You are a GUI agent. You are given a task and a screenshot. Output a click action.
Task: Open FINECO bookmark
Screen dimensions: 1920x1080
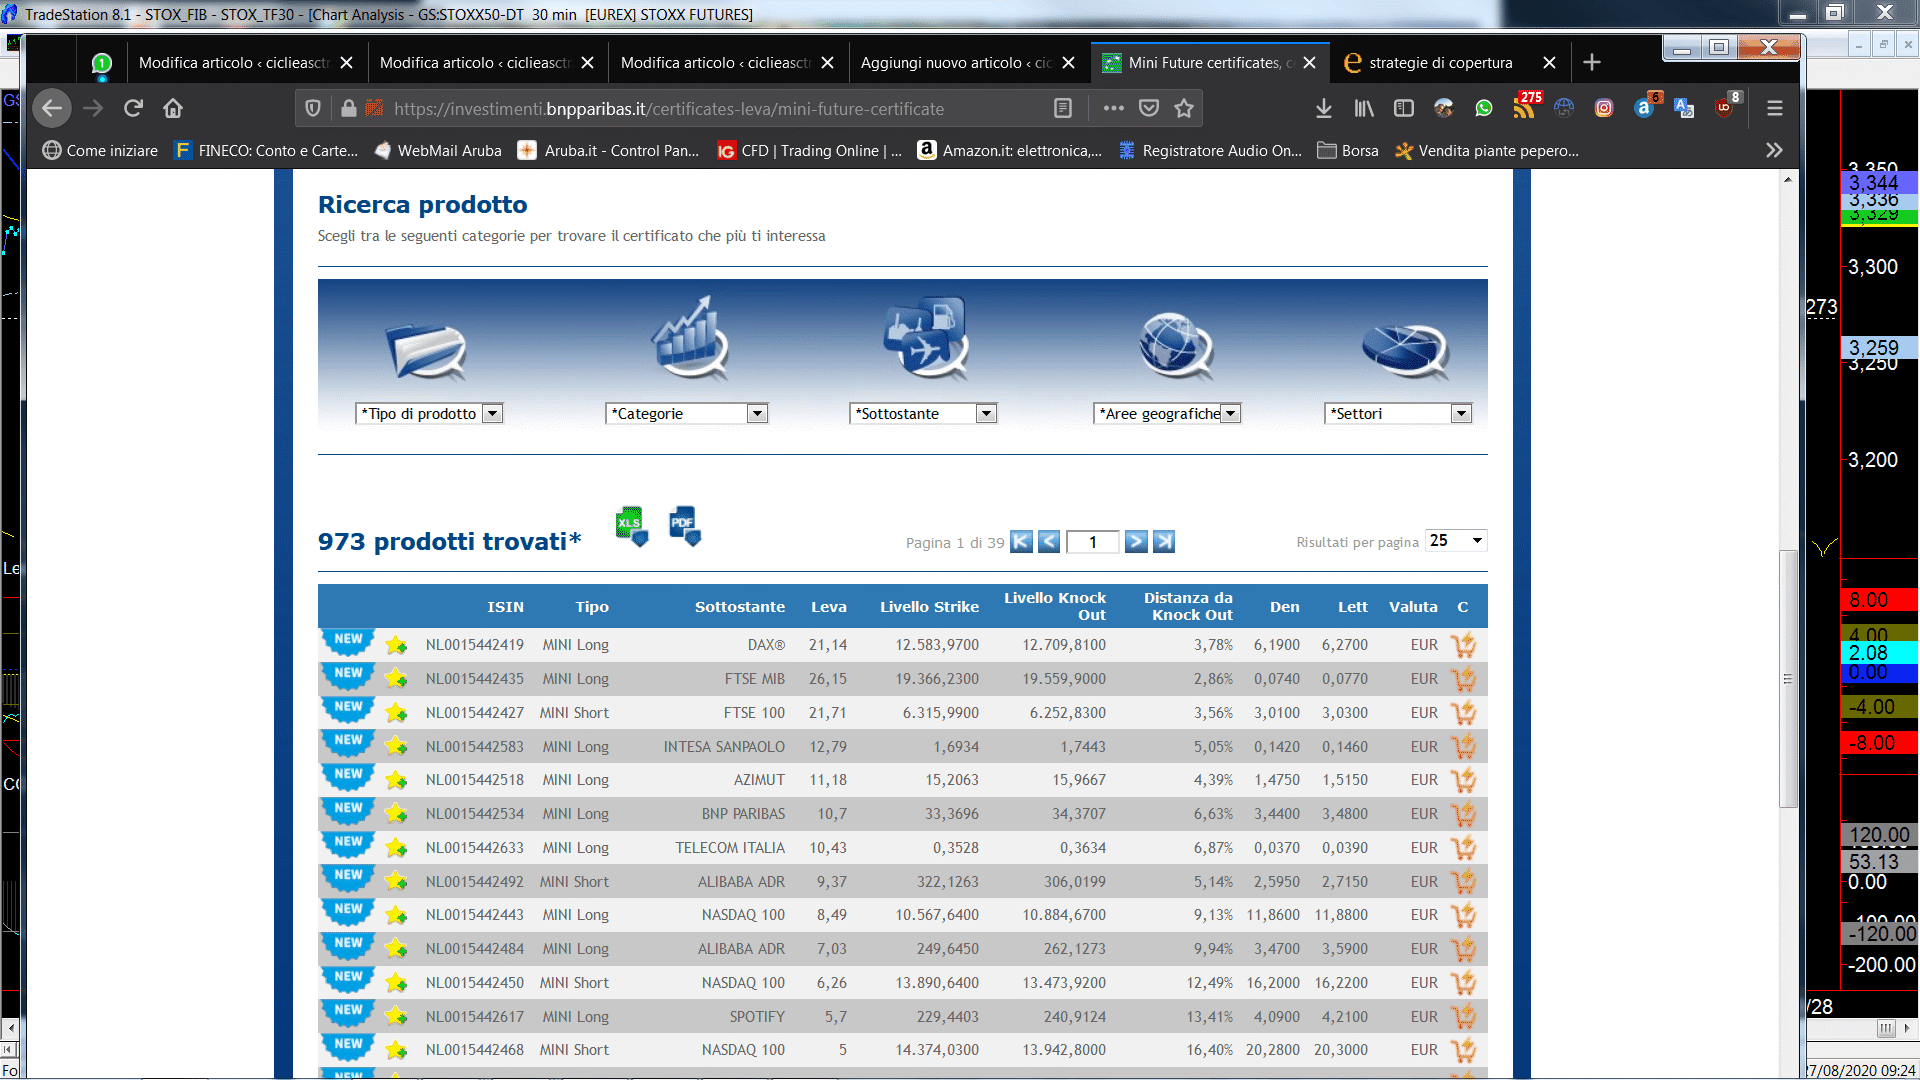pos(266,151)
